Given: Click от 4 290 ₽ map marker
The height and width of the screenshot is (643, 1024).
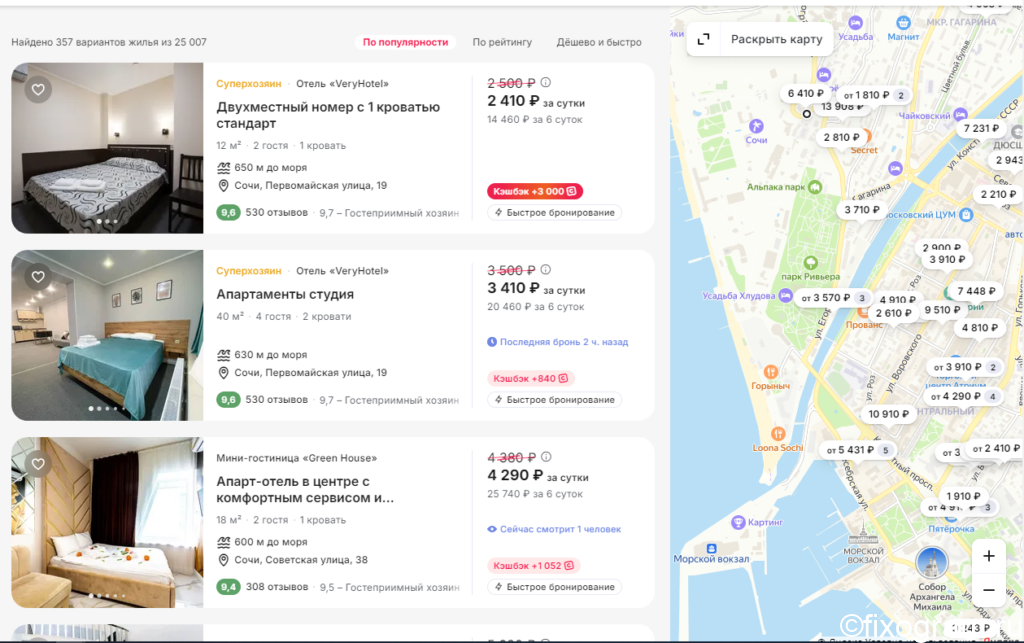Looking at the screenshot, I should pos(964,396).
